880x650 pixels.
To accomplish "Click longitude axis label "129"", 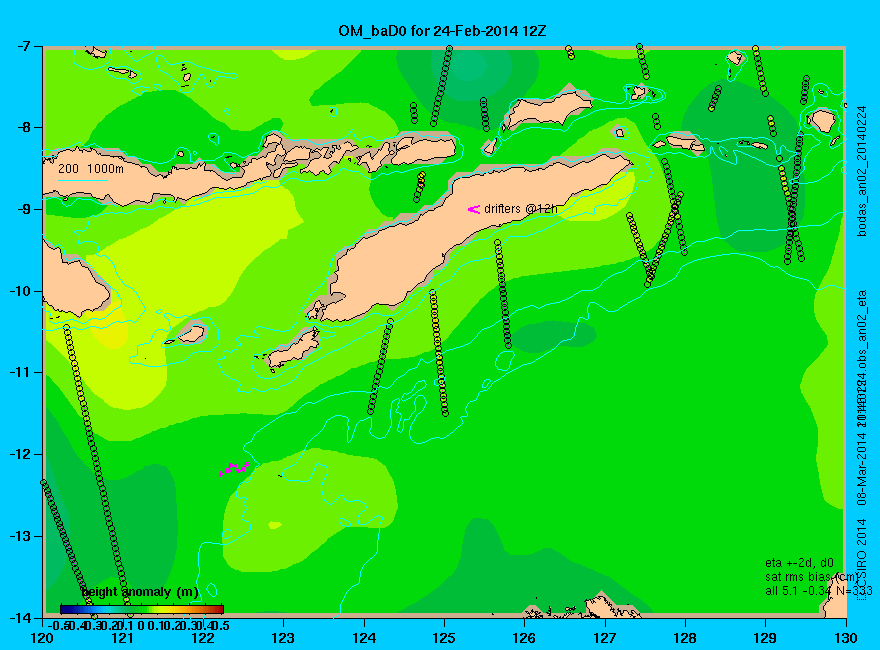I will 766,638.
